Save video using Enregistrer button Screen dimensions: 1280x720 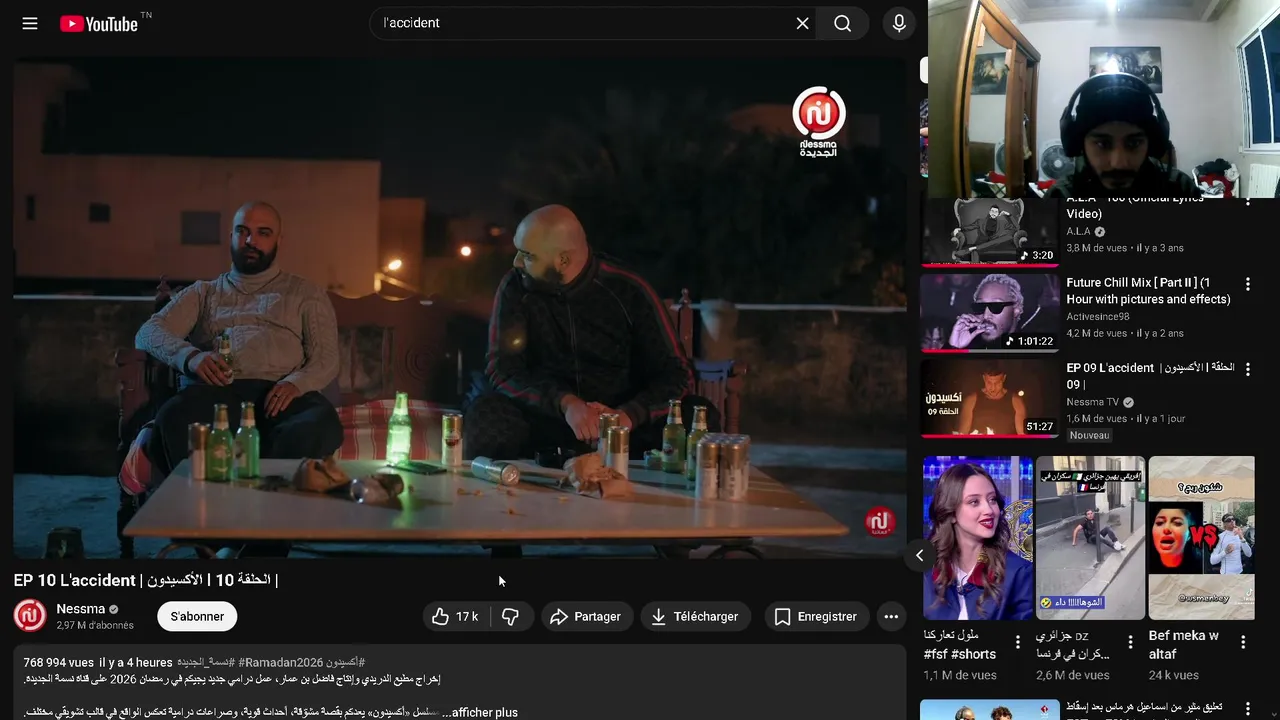click(x=816, y=617)
